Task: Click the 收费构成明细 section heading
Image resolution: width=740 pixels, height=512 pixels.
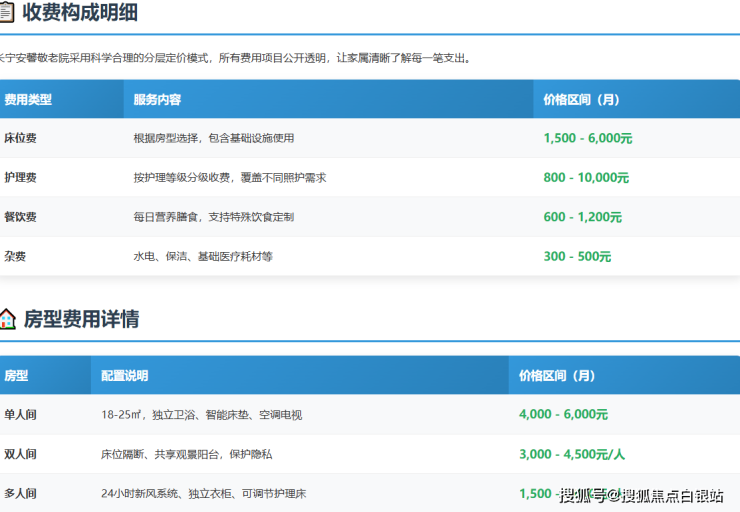Action: 80,13
